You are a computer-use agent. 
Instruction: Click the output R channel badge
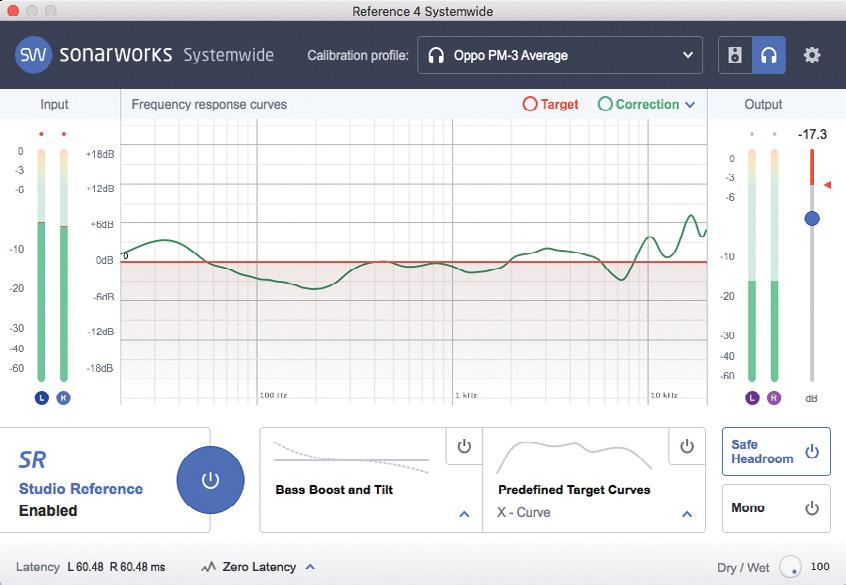774,398
